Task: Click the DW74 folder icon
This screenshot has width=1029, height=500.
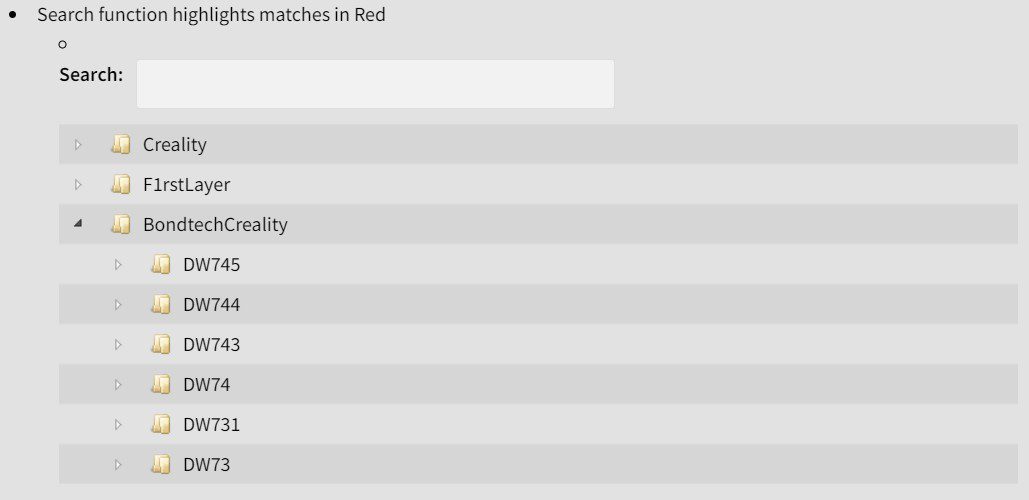Action: pyautogui.click(x=161, y=385)
